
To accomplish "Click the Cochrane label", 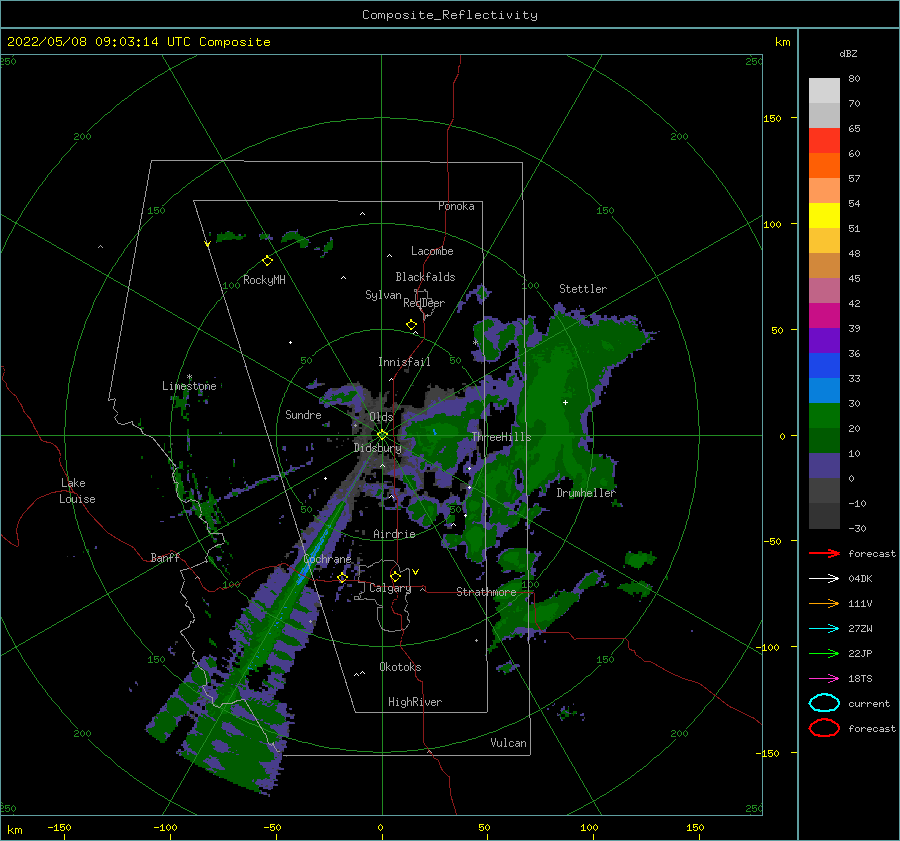I will (327, 559).
